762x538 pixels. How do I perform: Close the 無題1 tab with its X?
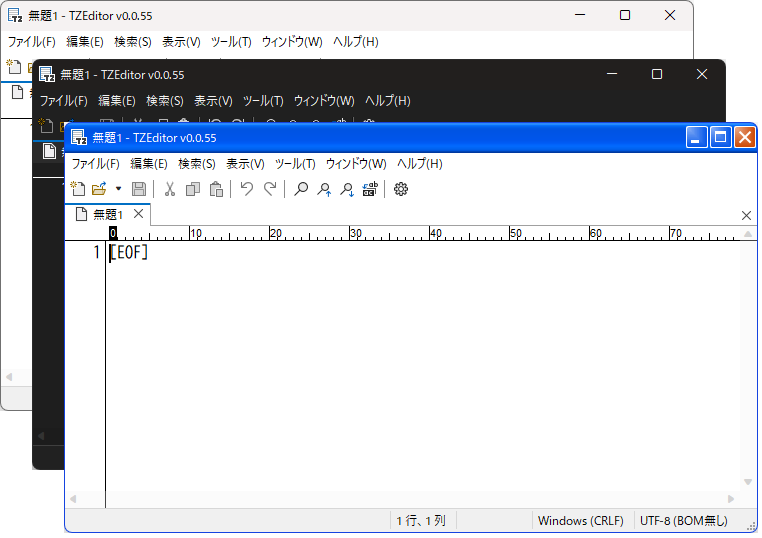[139, 214]
